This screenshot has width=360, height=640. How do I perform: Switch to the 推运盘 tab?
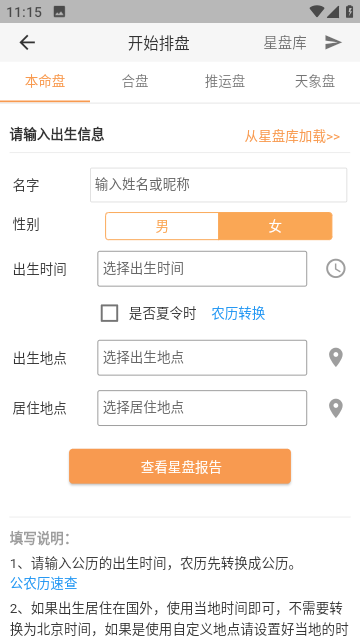225,82
